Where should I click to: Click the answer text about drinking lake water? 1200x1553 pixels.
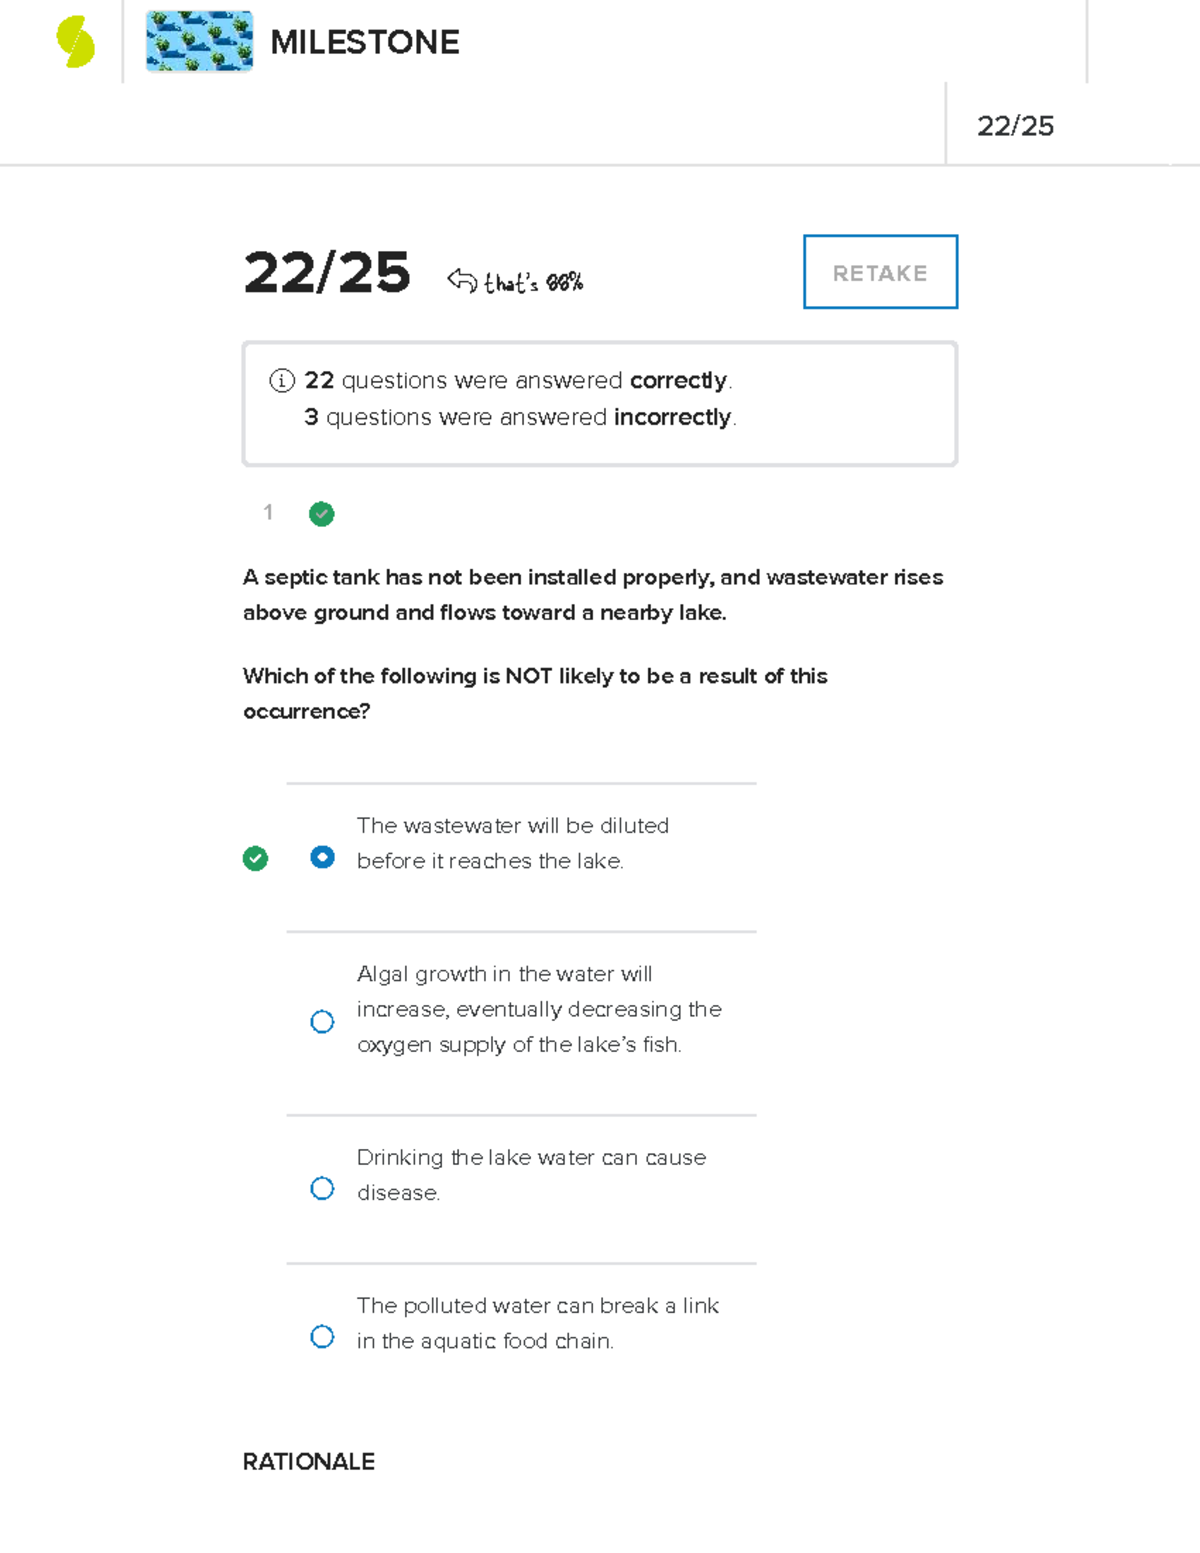531,1174
